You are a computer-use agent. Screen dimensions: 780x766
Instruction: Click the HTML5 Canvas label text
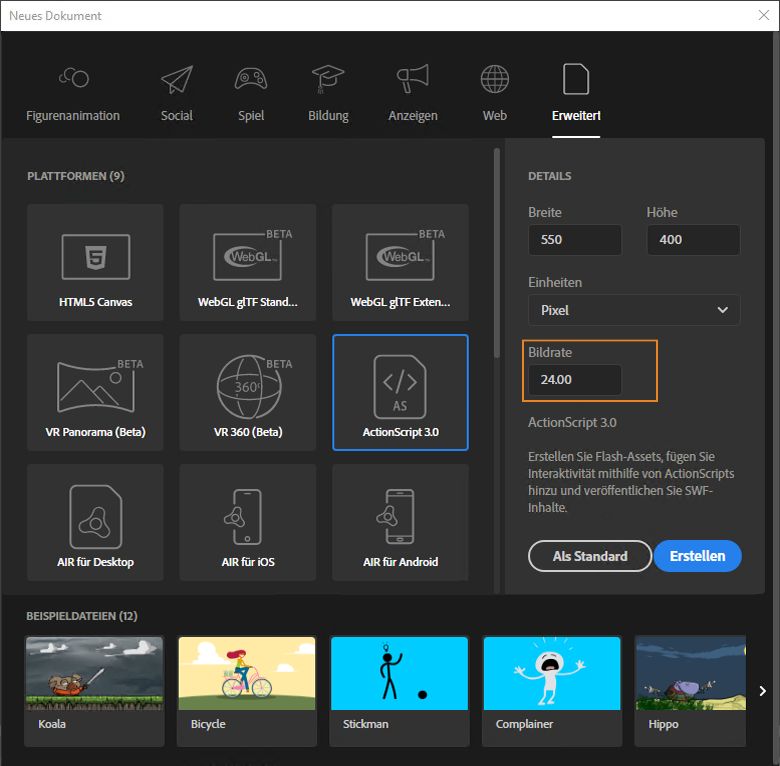(96, 302)
